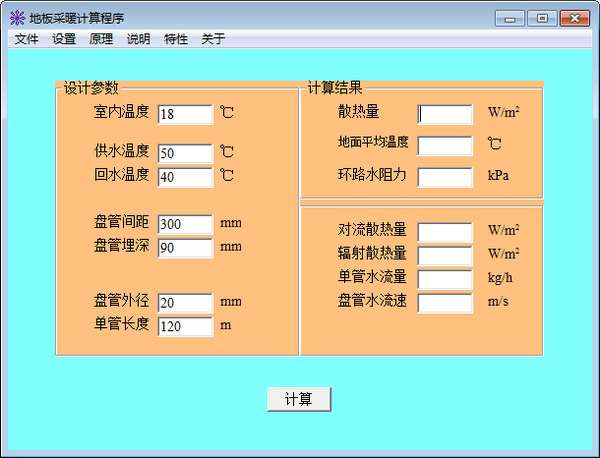
Task: Maximize the program window
Action: (x=543, y=18)
